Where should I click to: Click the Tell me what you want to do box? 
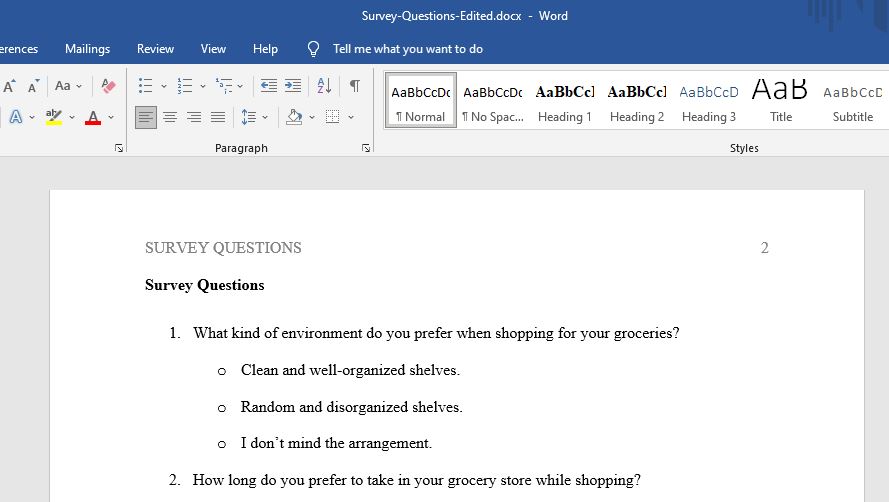point(408,49)
